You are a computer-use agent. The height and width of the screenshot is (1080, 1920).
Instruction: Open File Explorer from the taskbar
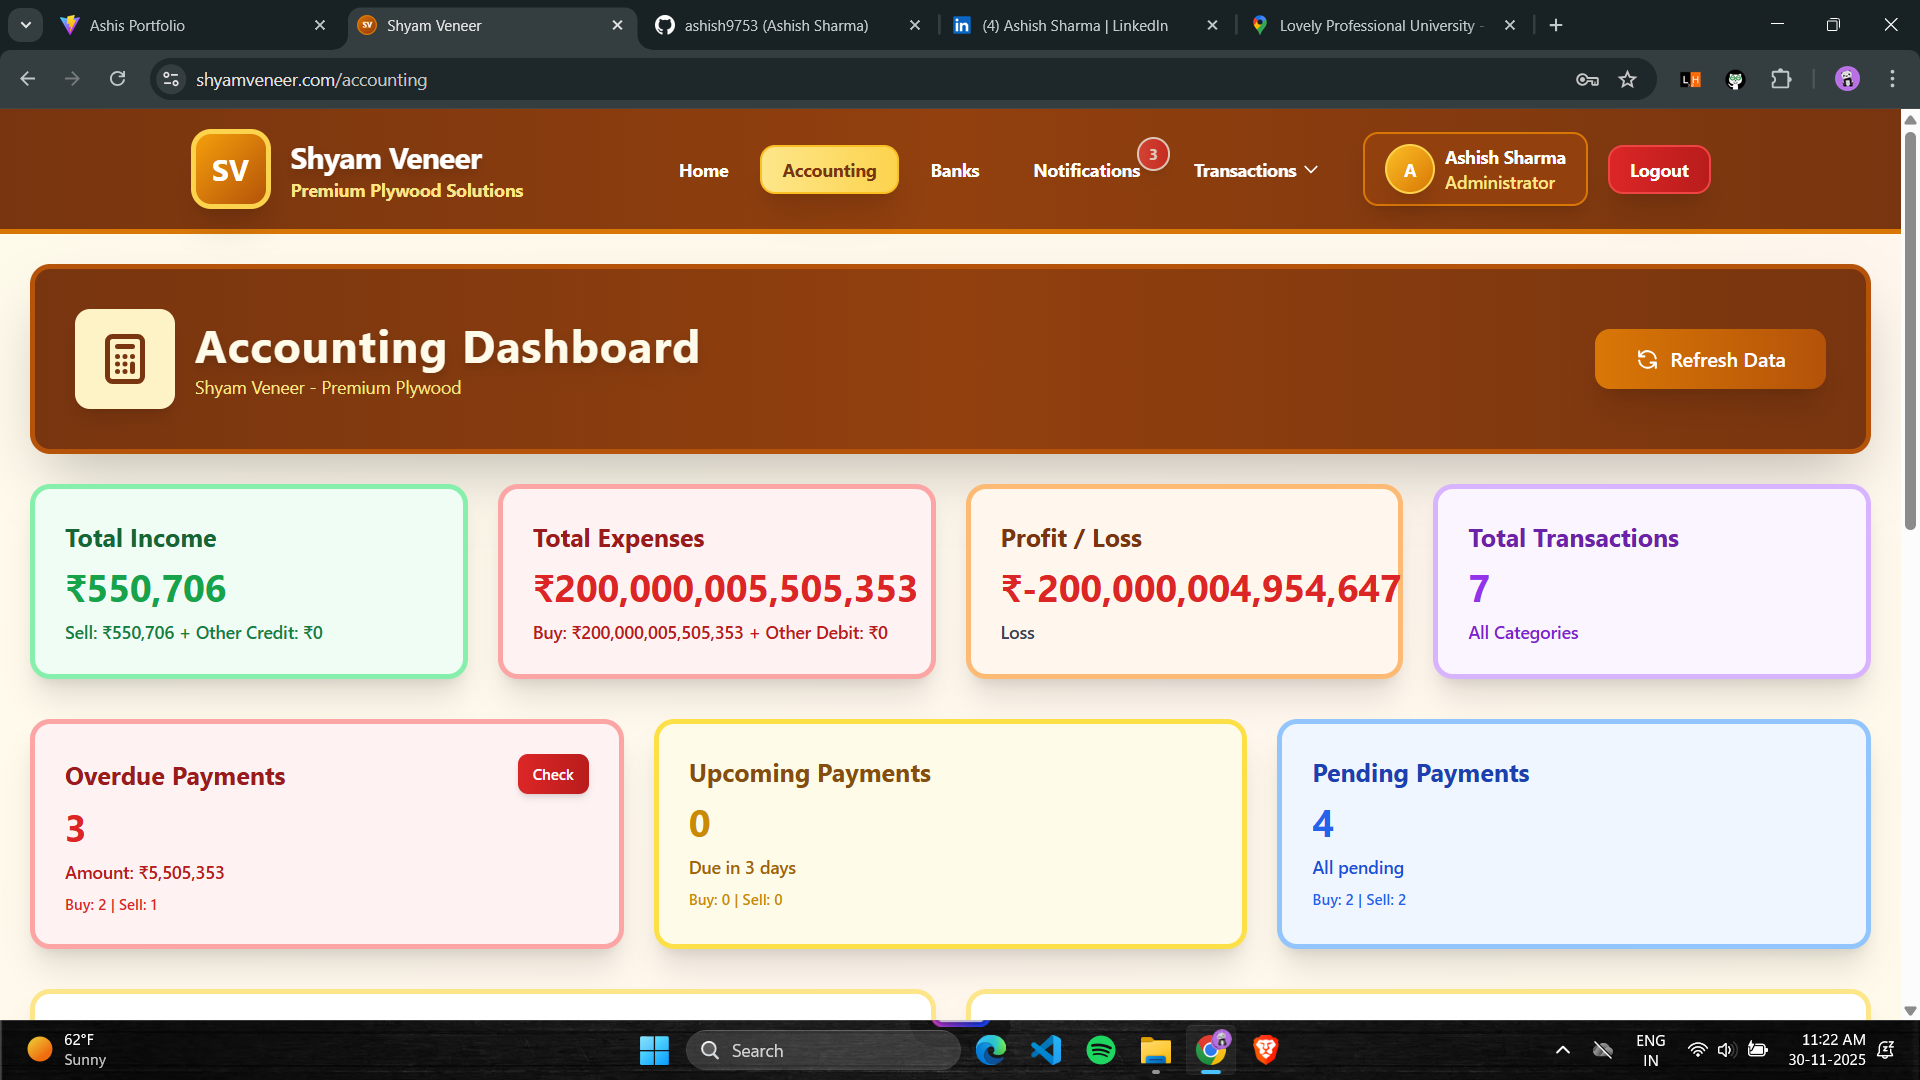pyautogui.click(x=1156, y=1050)
